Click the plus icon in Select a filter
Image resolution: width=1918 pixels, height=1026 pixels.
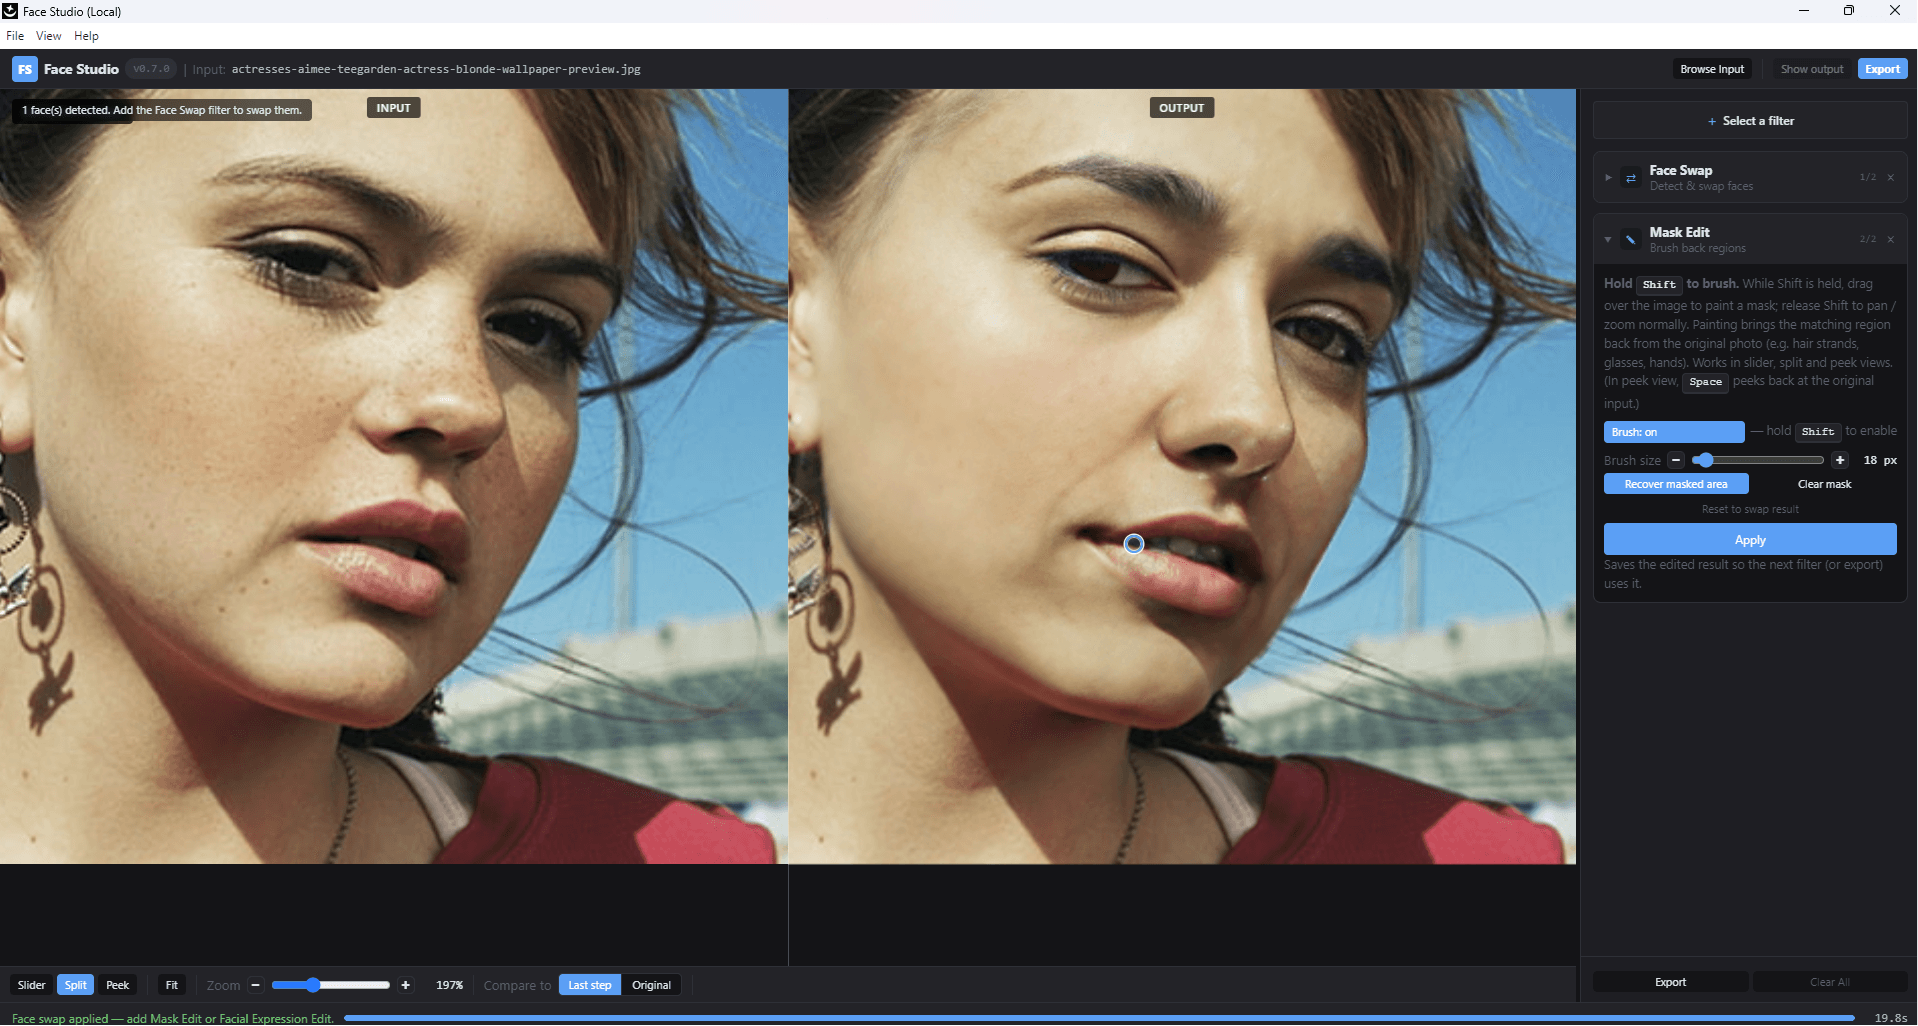[x=1712, y=121]
